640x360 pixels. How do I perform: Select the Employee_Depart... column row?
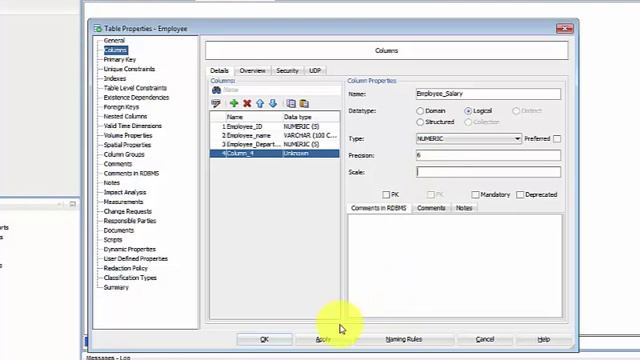click(x=275, y=144)
